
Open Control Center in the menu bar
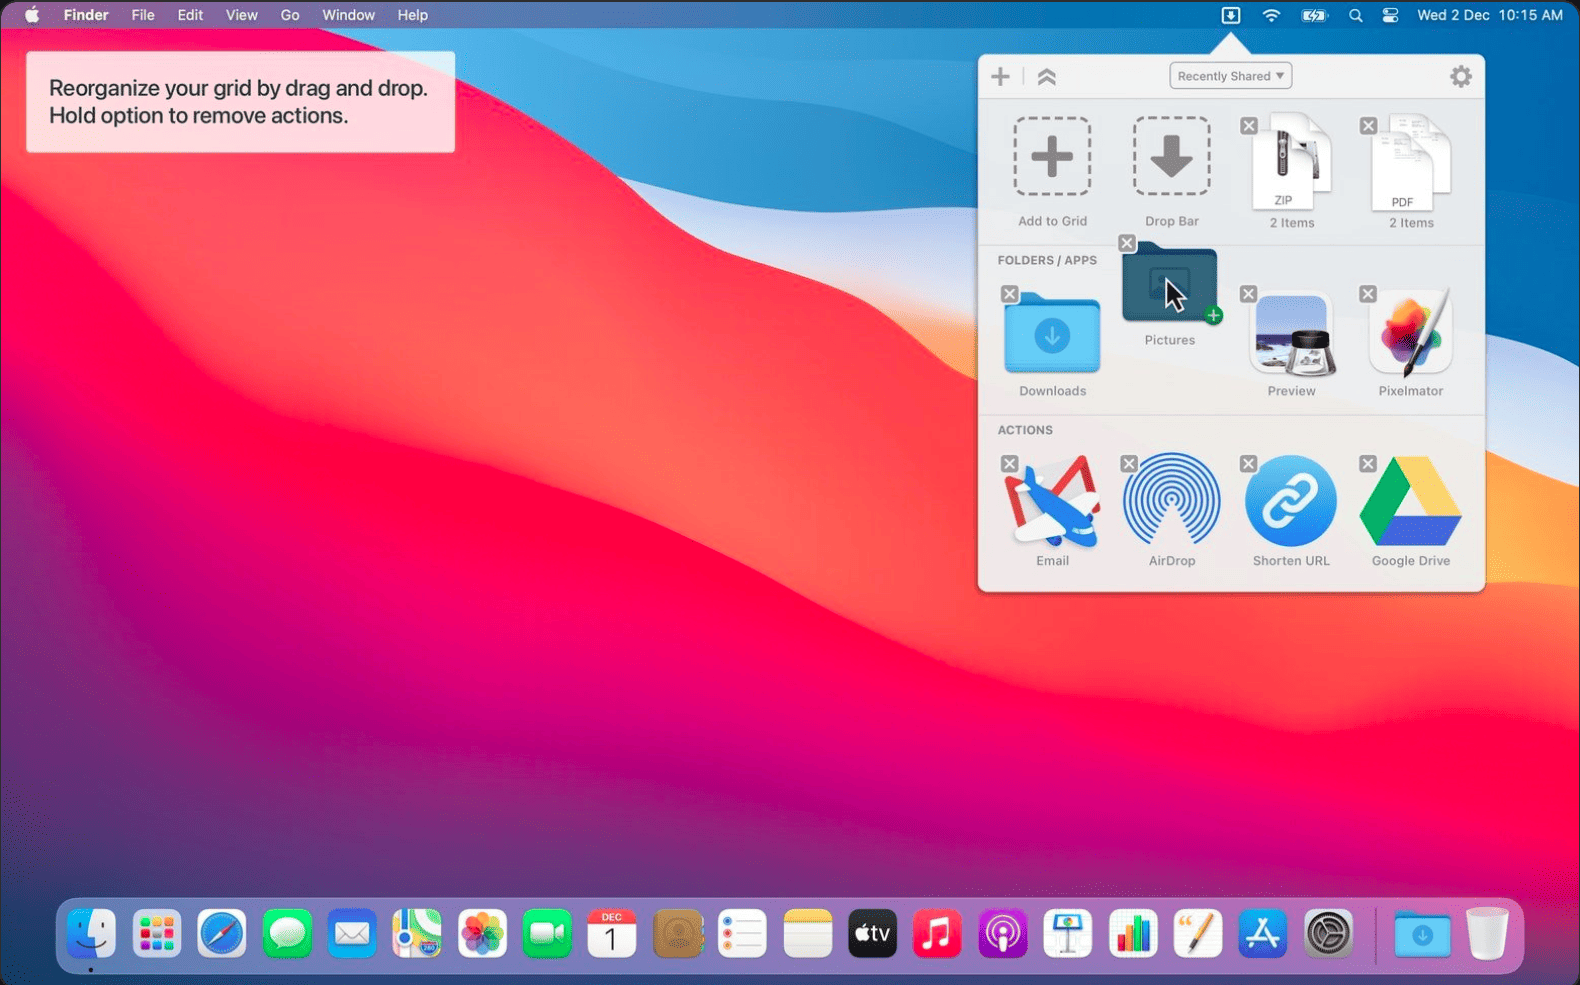coord(1390,15)
